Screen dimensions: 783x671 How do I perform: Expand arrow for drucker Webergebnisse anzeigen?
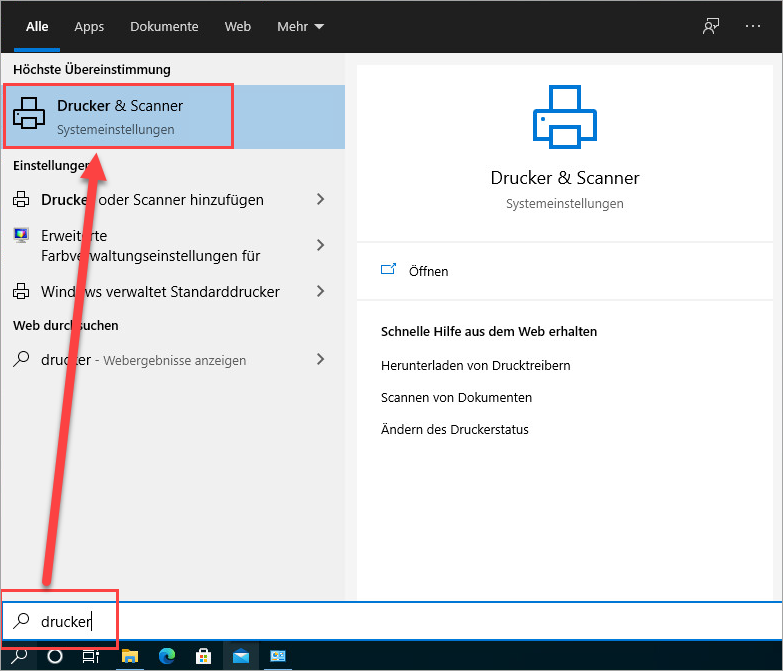point(321,359)
